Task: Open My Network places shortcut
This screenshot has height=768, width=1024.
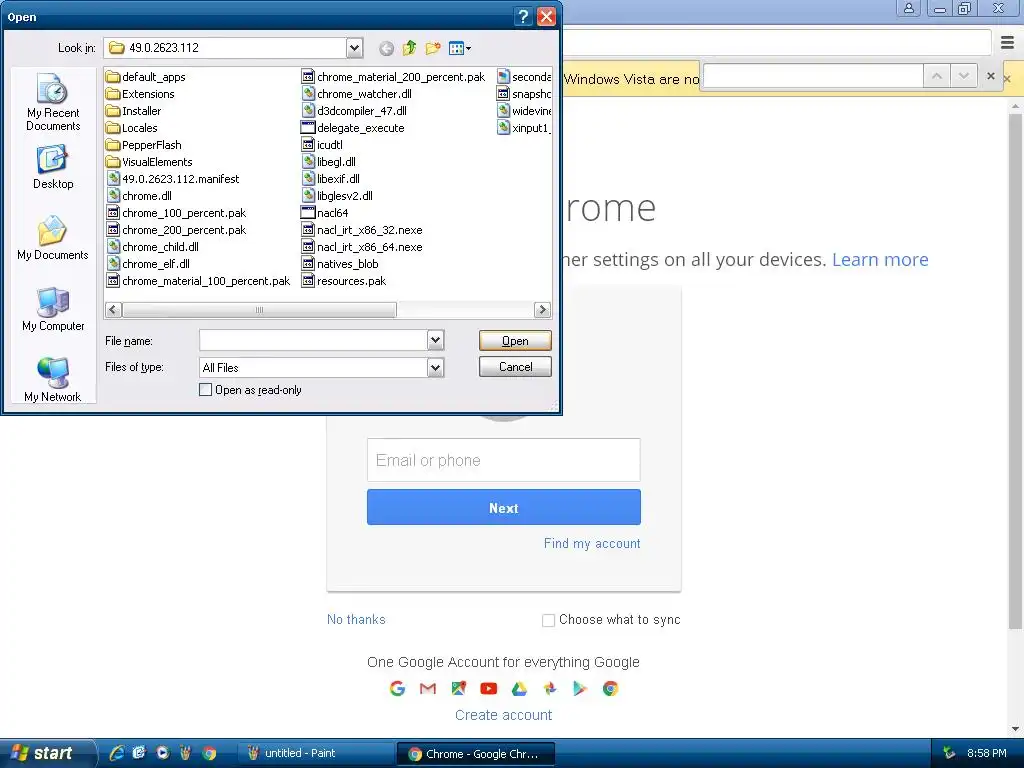Action: (53, 379)
